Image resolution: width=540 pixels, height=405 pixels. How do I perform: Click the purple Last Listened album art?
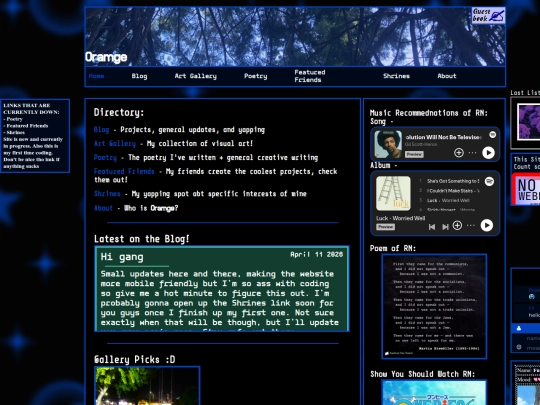click(x=529, y=122)
